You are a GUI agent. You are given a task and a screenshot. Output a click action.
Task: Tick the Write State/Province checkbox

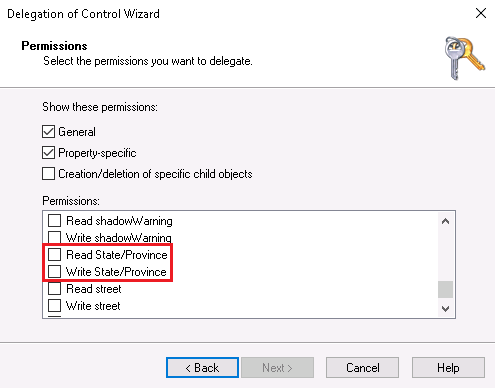click(55, 272)
